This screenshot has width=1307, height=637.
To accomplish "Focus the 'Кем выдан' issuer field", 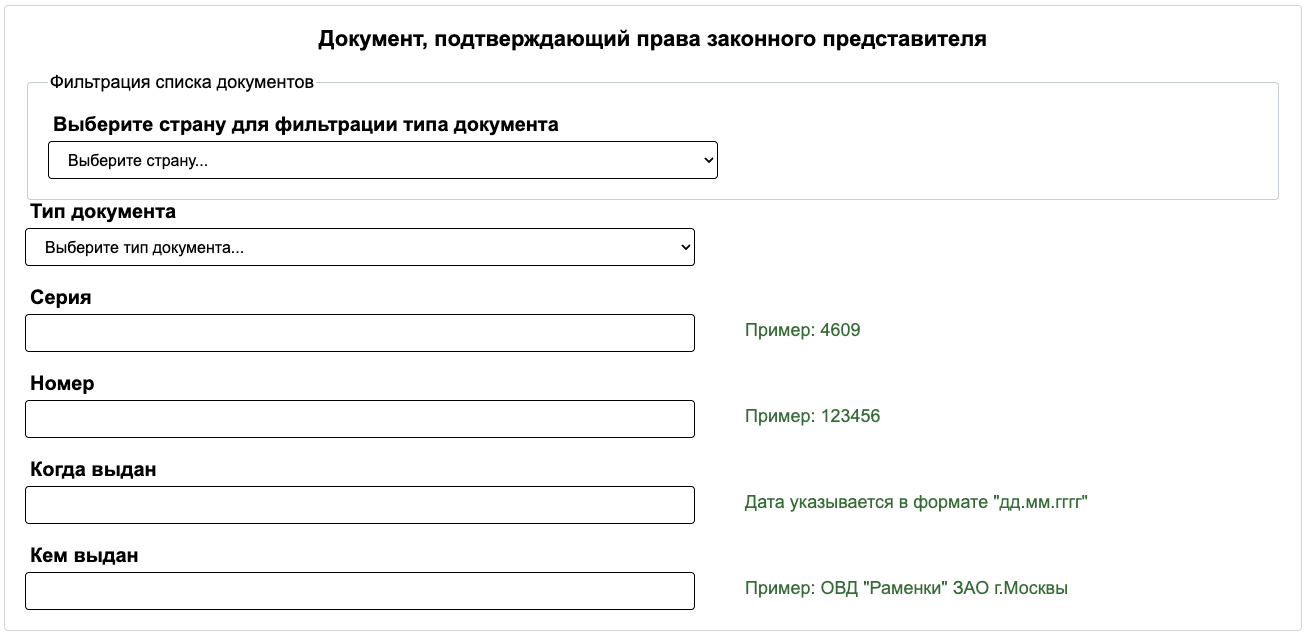I will coord(359,590).
